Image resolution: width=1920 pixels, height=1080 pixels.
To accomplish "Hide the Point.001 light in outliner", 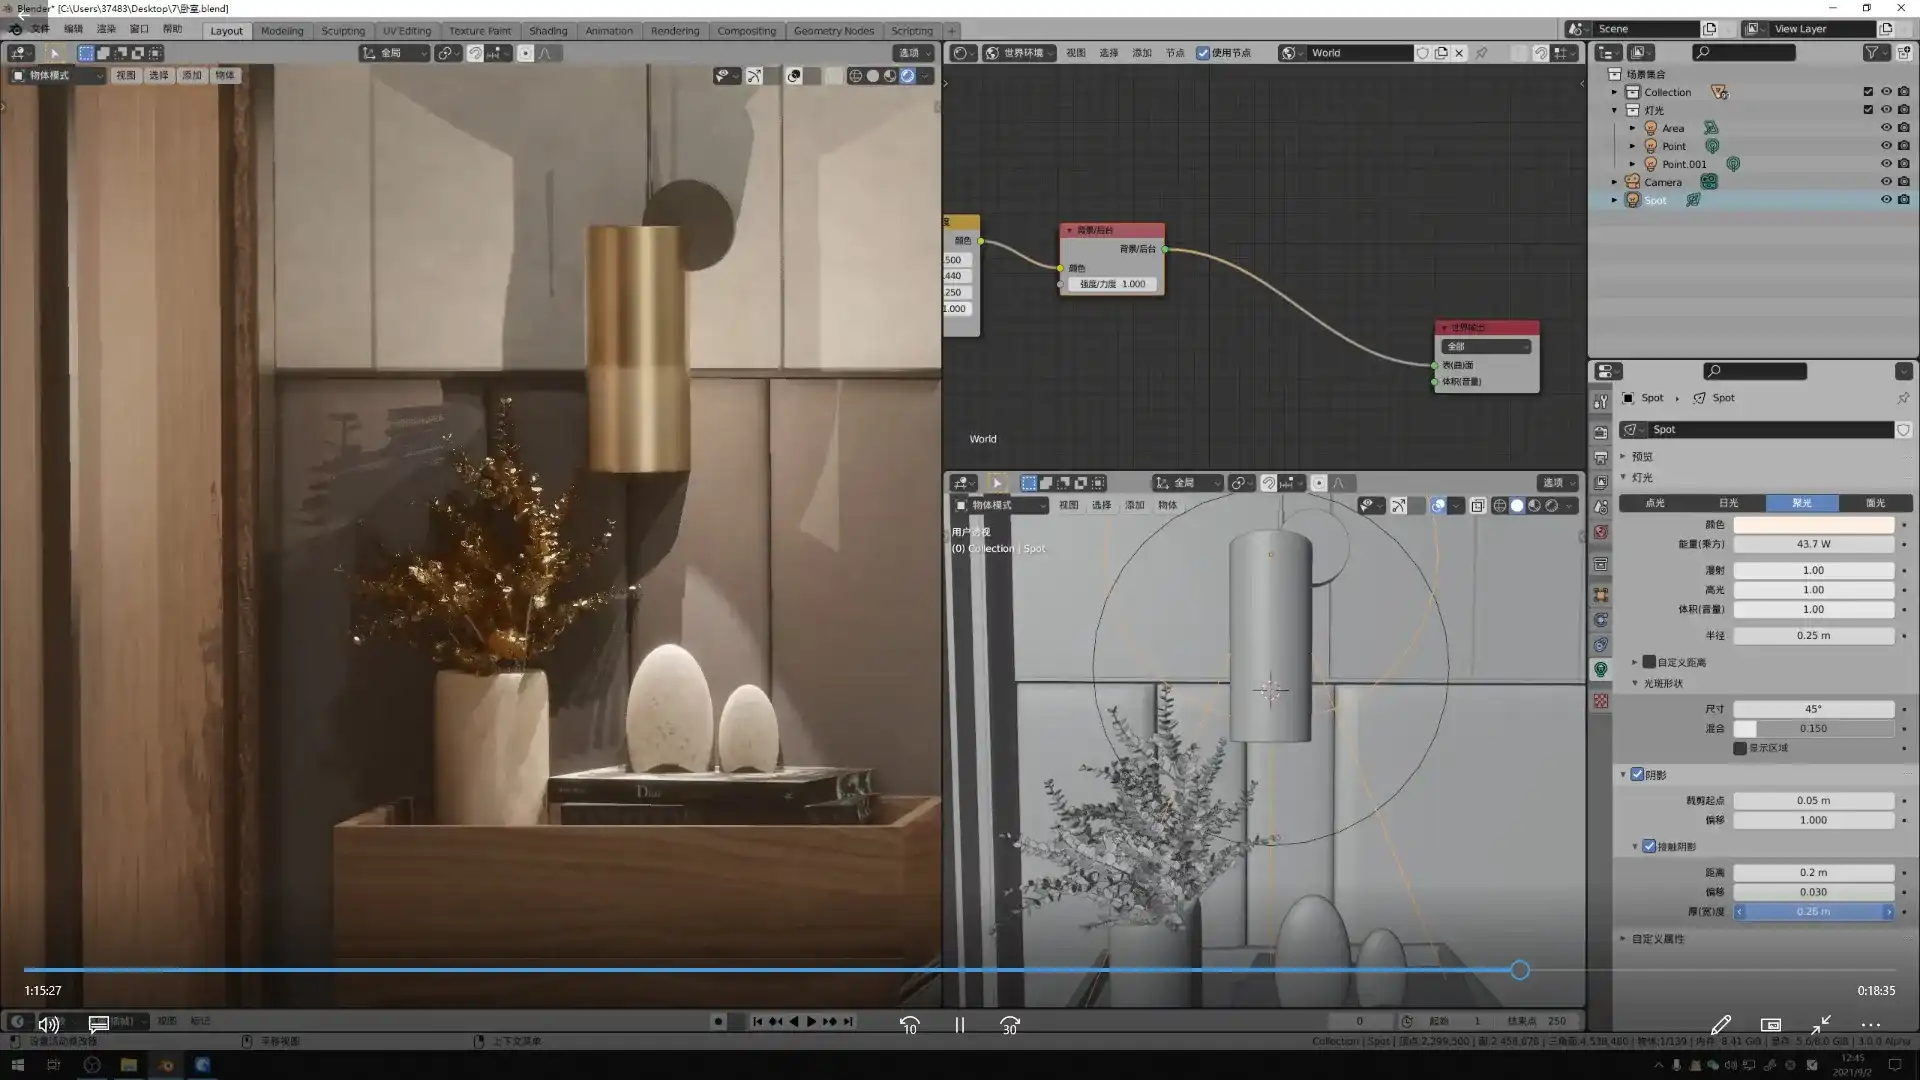I will [x=1886, y=164].
